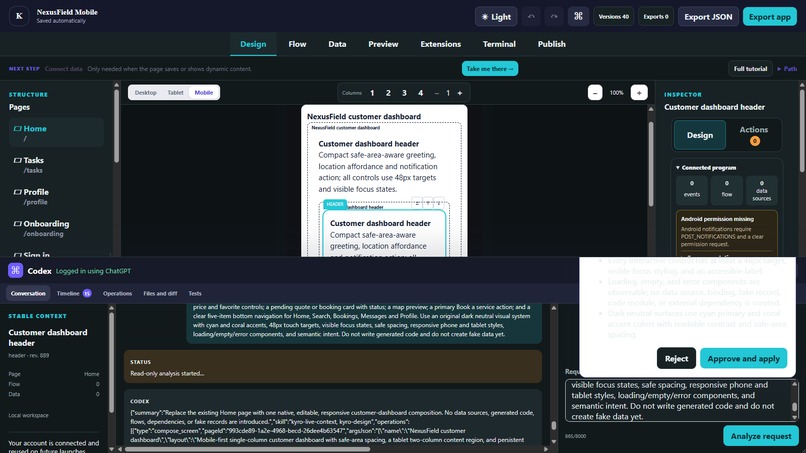Zoom in the canvas
Screen dimensions: 806x453
(639, 93)
